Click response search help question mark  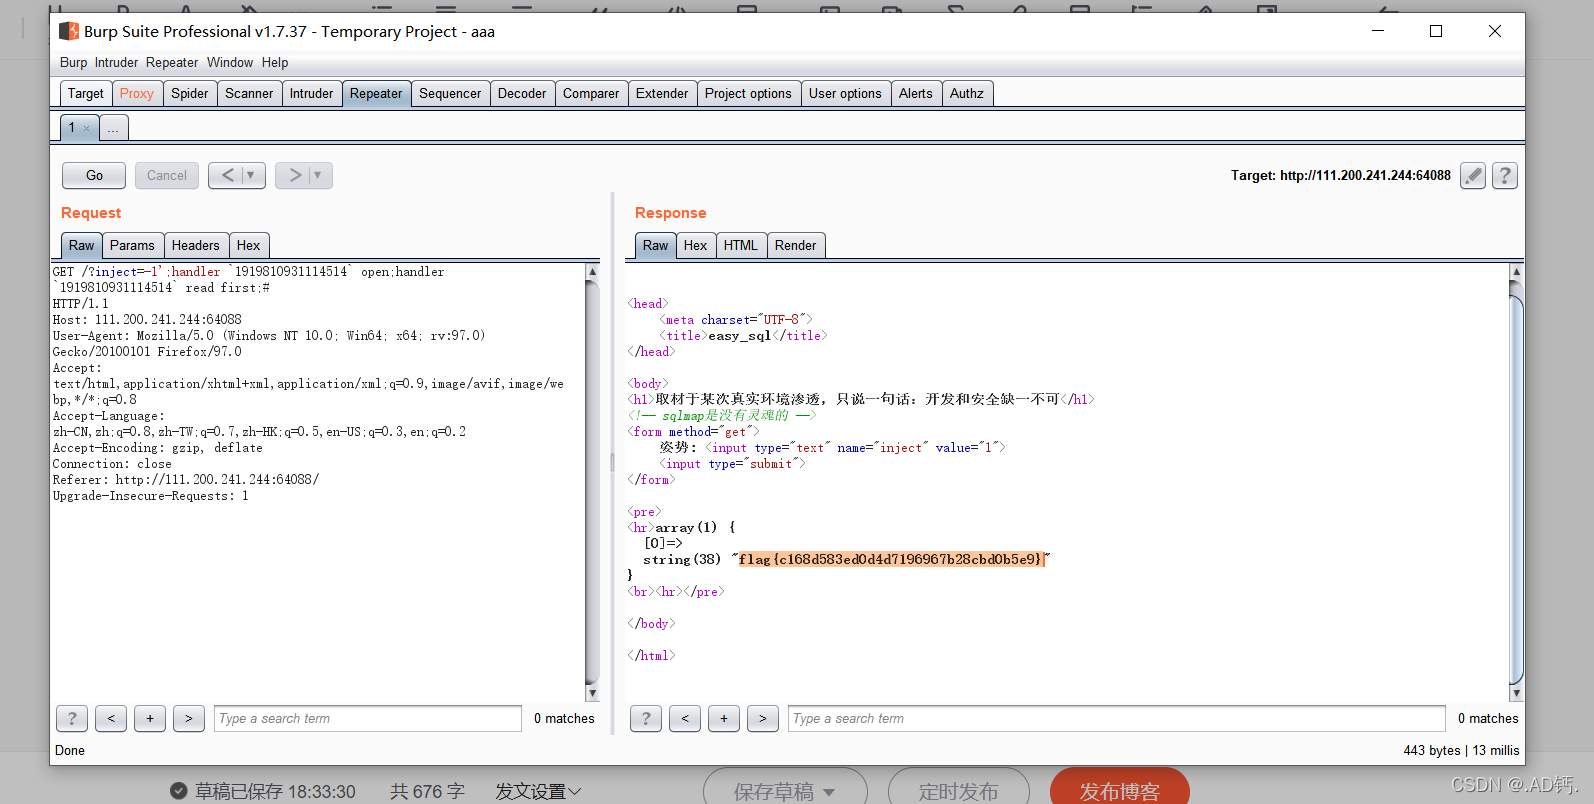point(646,718)
